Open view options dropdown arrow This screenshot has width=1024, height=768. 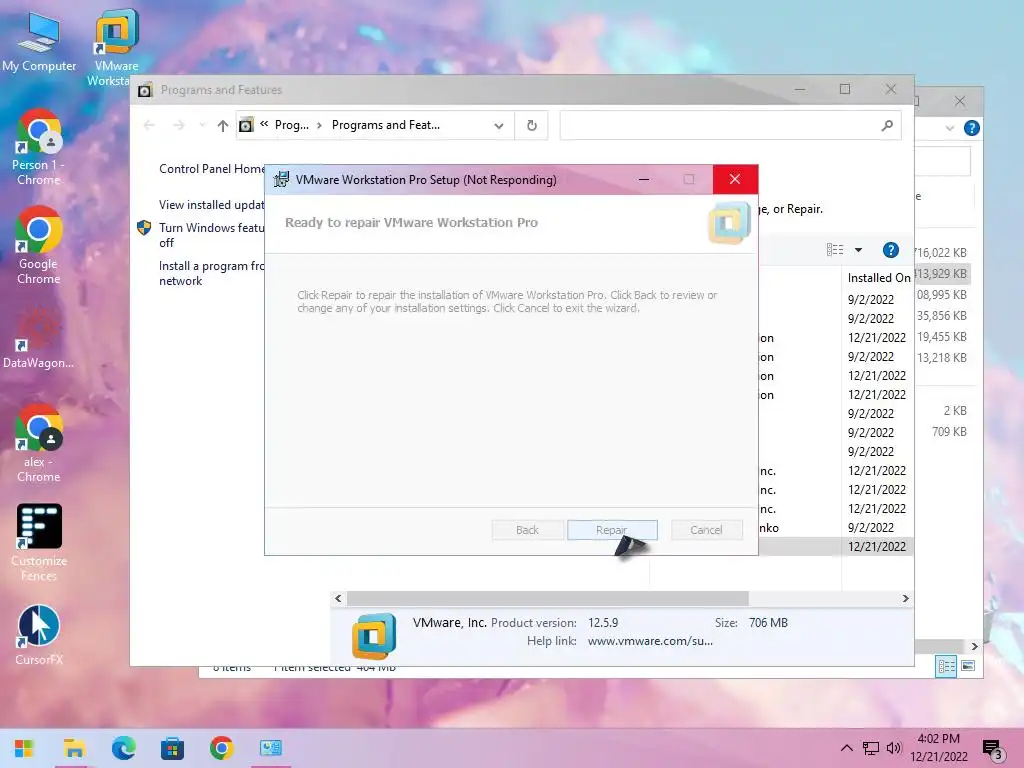pyautogui.click(x=858, y=250)
